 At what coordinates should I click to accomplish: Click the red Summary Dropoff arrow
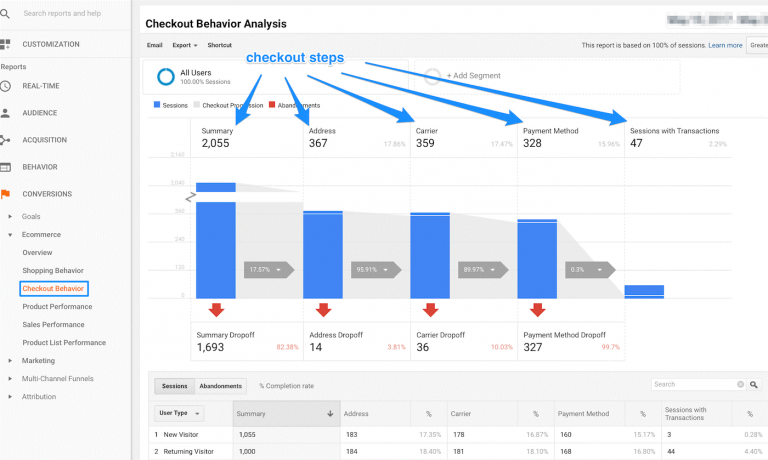(215, 309)
